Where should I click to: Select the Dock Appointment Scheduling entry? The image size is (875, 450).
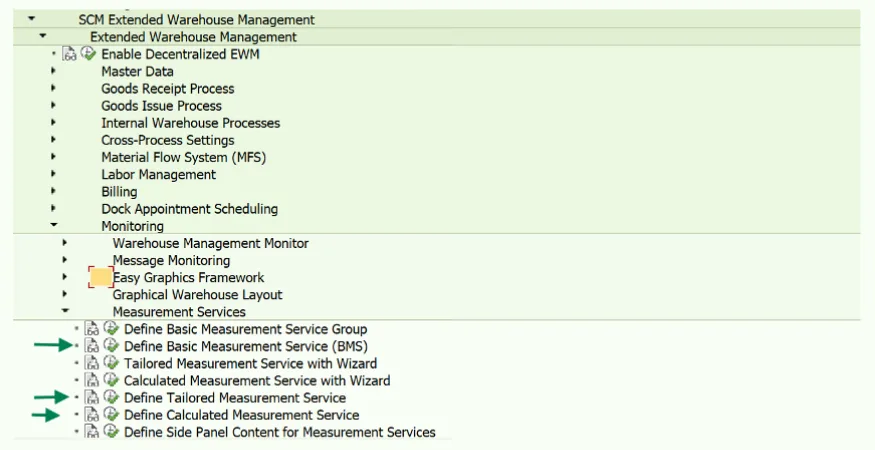190,209
